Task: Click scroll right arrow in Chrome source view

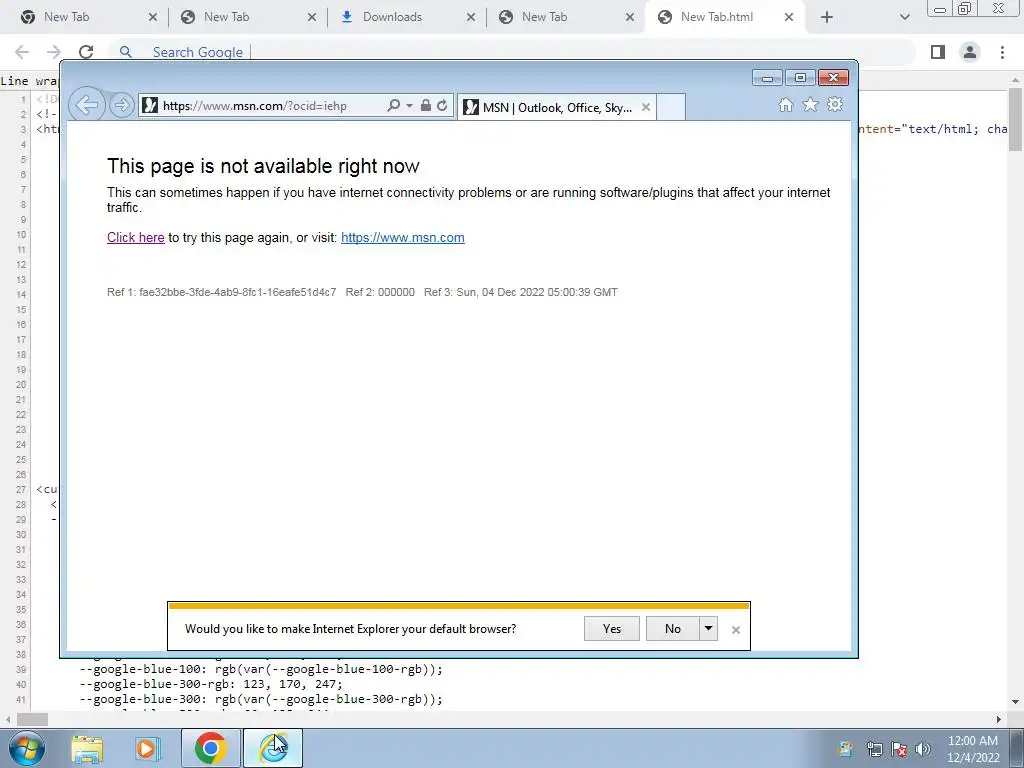Action: pos(999,720)
